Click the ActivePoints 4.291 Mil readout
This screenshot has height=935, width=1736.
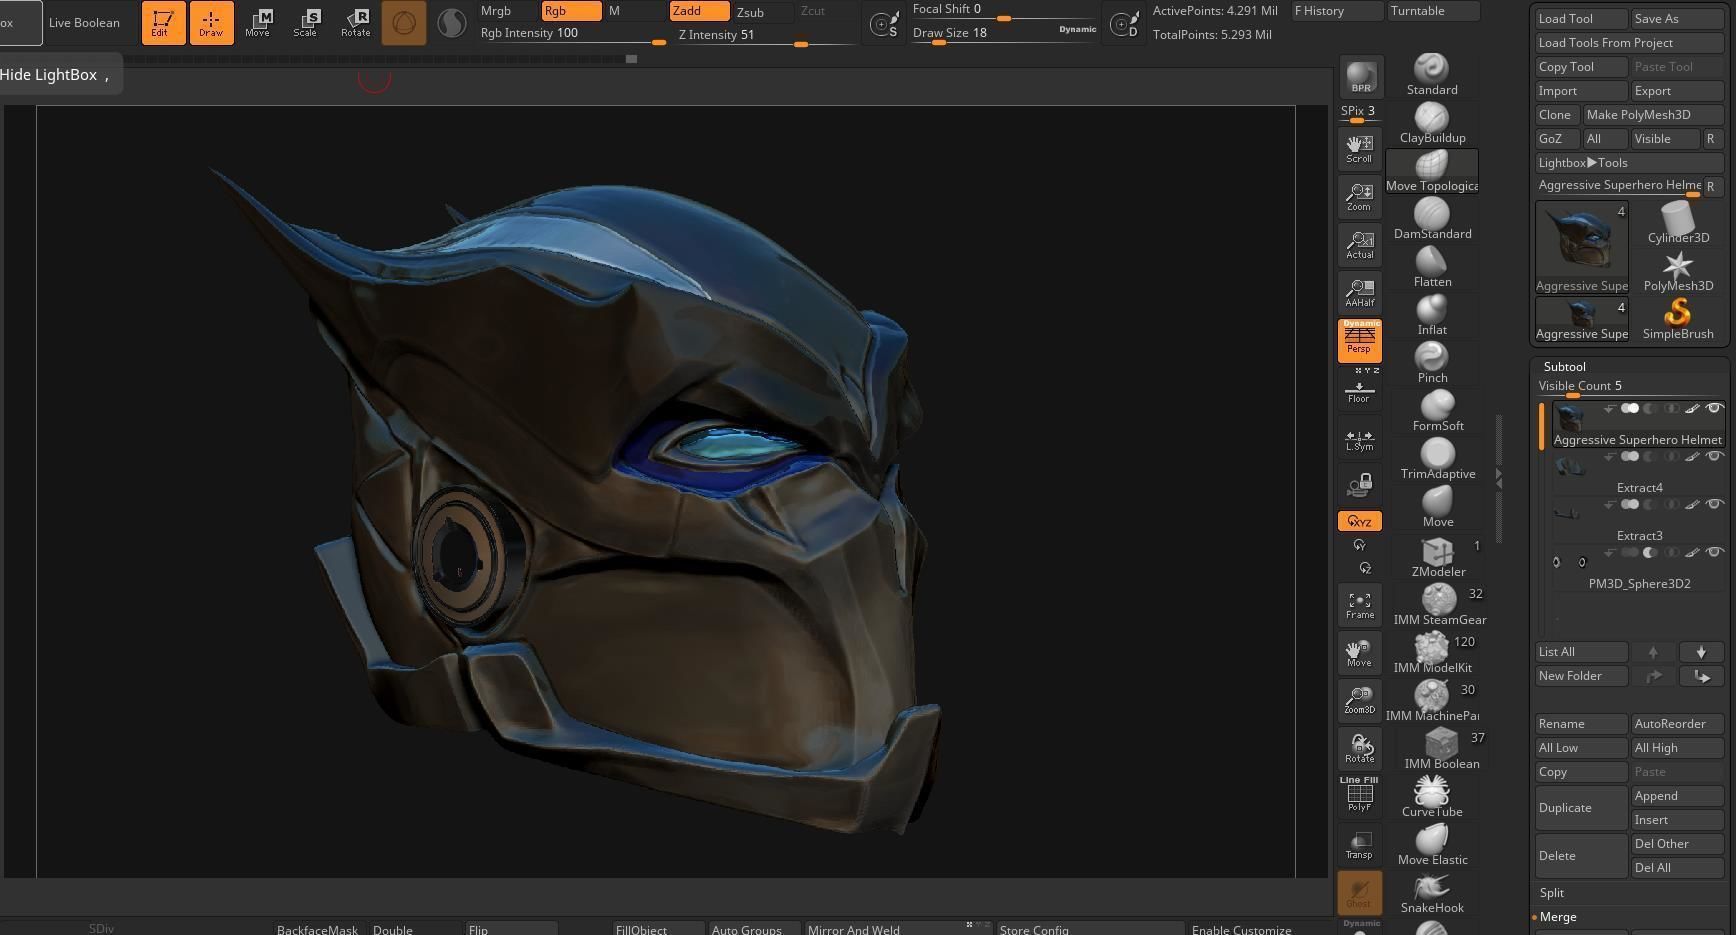pyautogui.click(x=1215, y=11)
